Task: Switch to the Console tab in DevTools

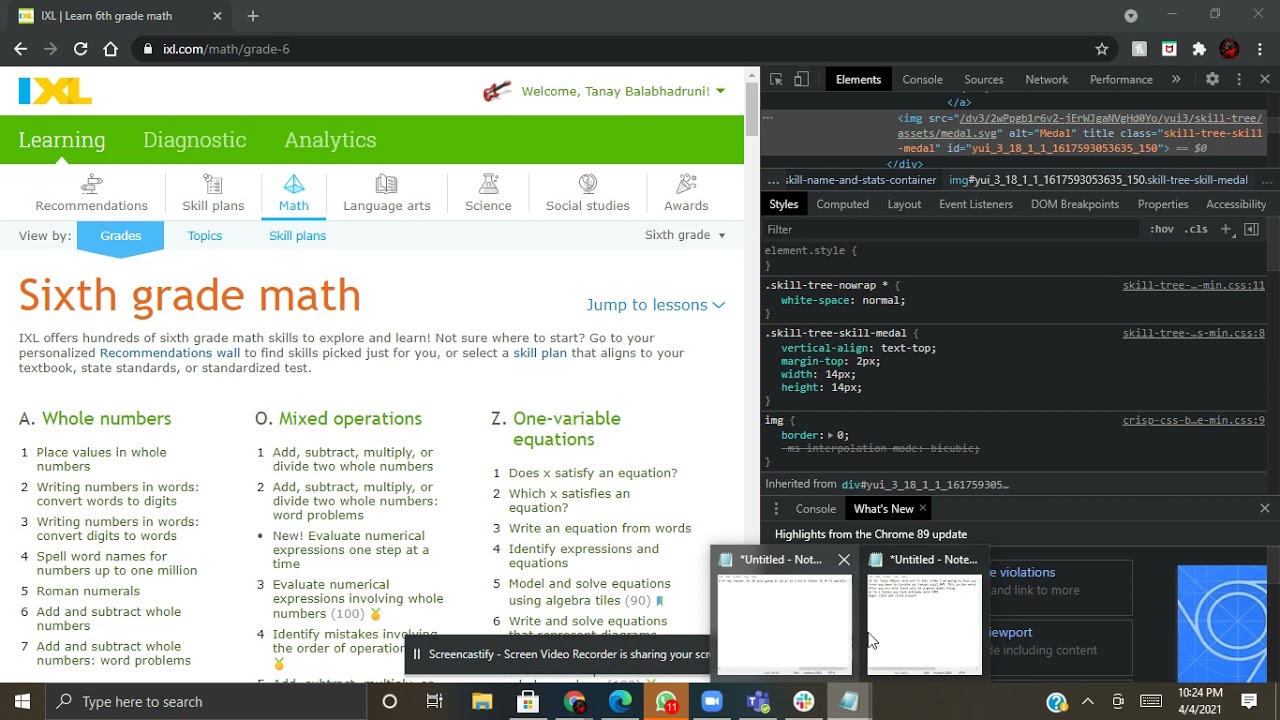Action: coord(922,79)
